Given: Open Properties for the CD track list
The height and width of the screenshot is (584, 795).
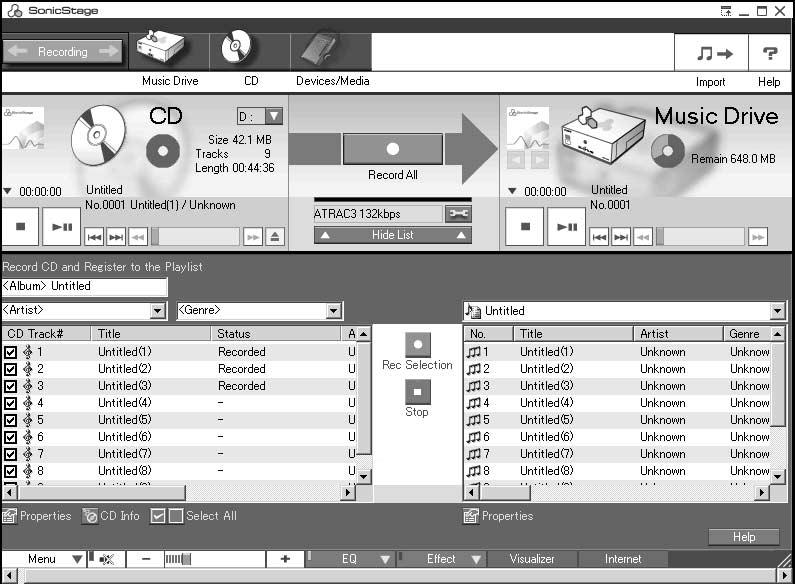Looking at the screenshot, I should coord(37,516).
